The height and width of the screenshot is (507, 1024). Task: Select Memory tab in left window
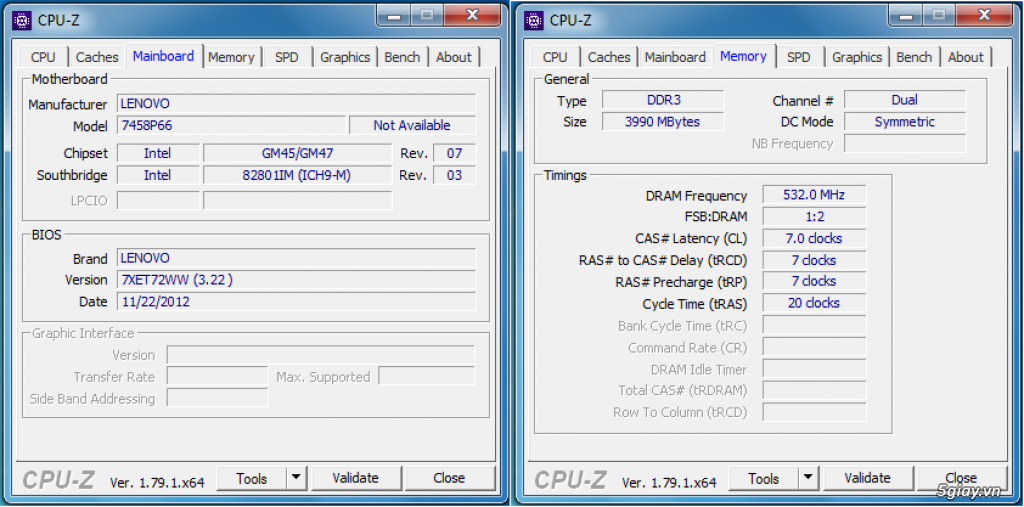pos(231,57)
